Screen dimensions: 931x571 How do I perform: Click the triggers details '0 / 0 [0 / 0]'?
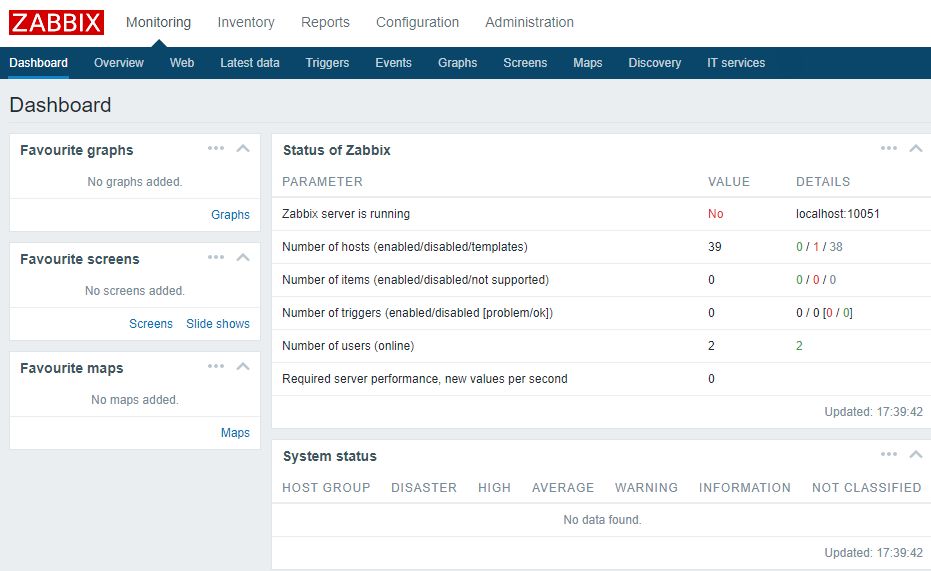(x=825, y=313)
